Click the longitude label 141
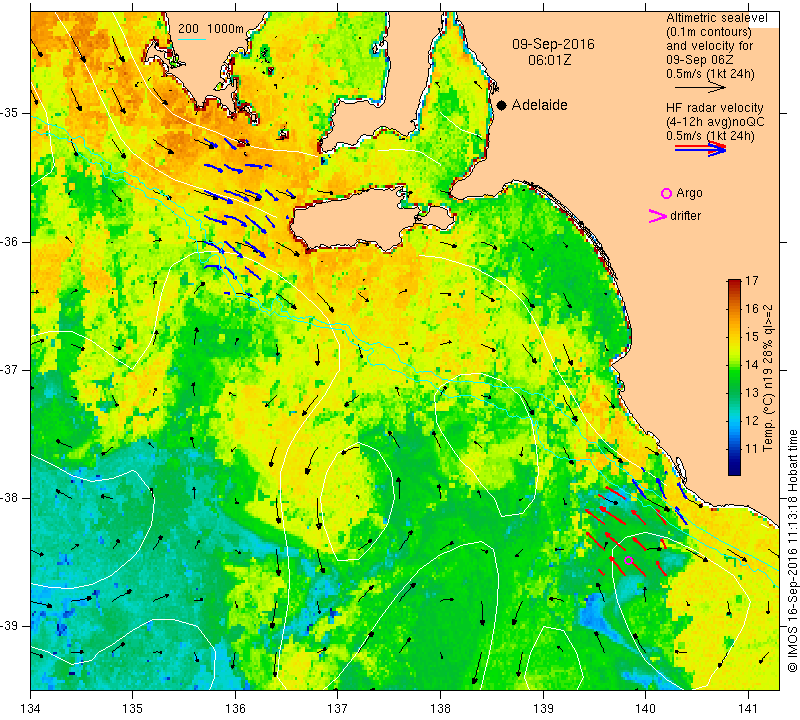 (x=748, y=709)
